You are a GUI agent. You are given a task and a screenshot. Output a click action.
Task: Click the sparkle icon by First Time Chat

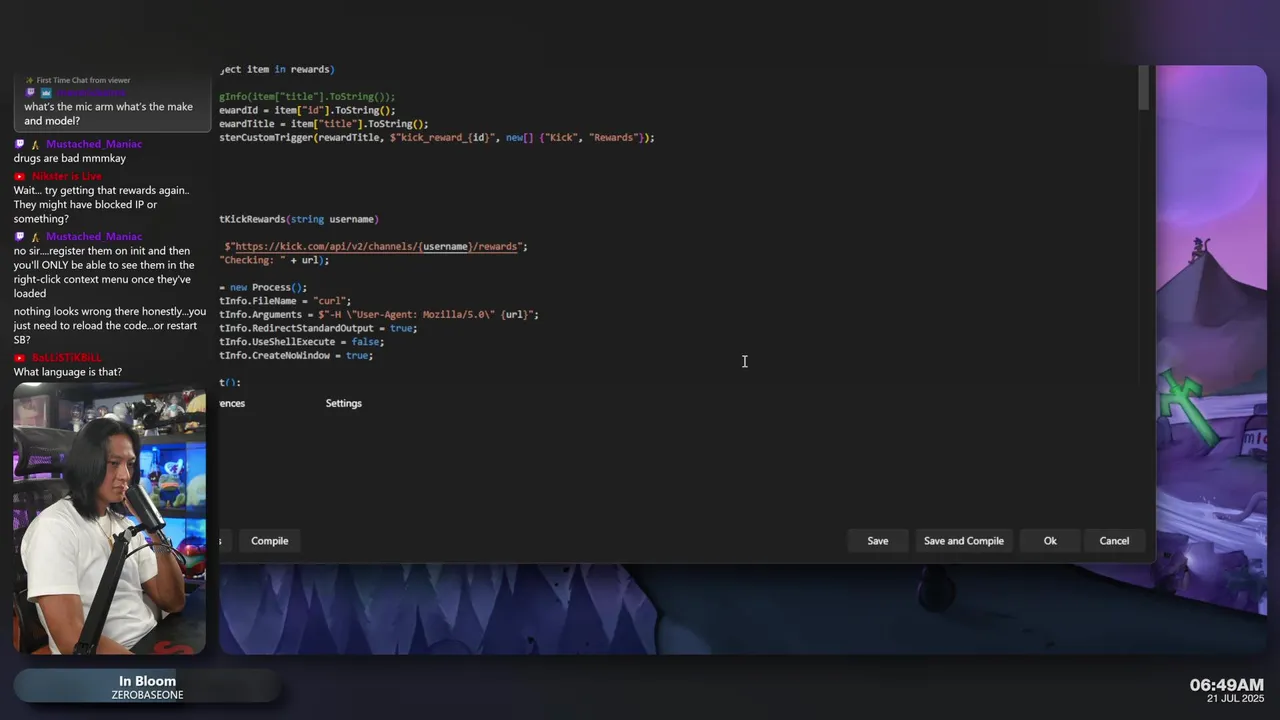30,80
